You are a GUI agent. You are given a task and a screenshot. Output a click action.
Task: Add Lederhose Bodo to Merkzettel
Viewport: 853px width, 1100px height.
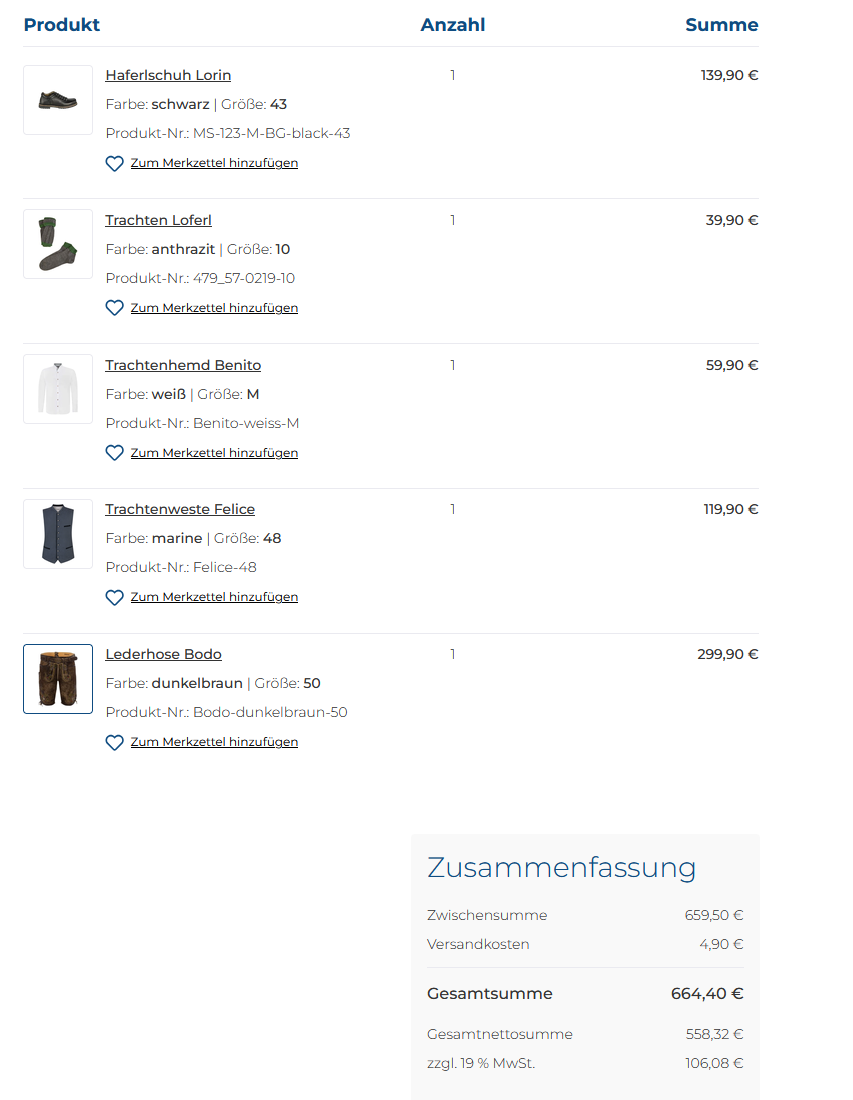[x=214, y=742]
